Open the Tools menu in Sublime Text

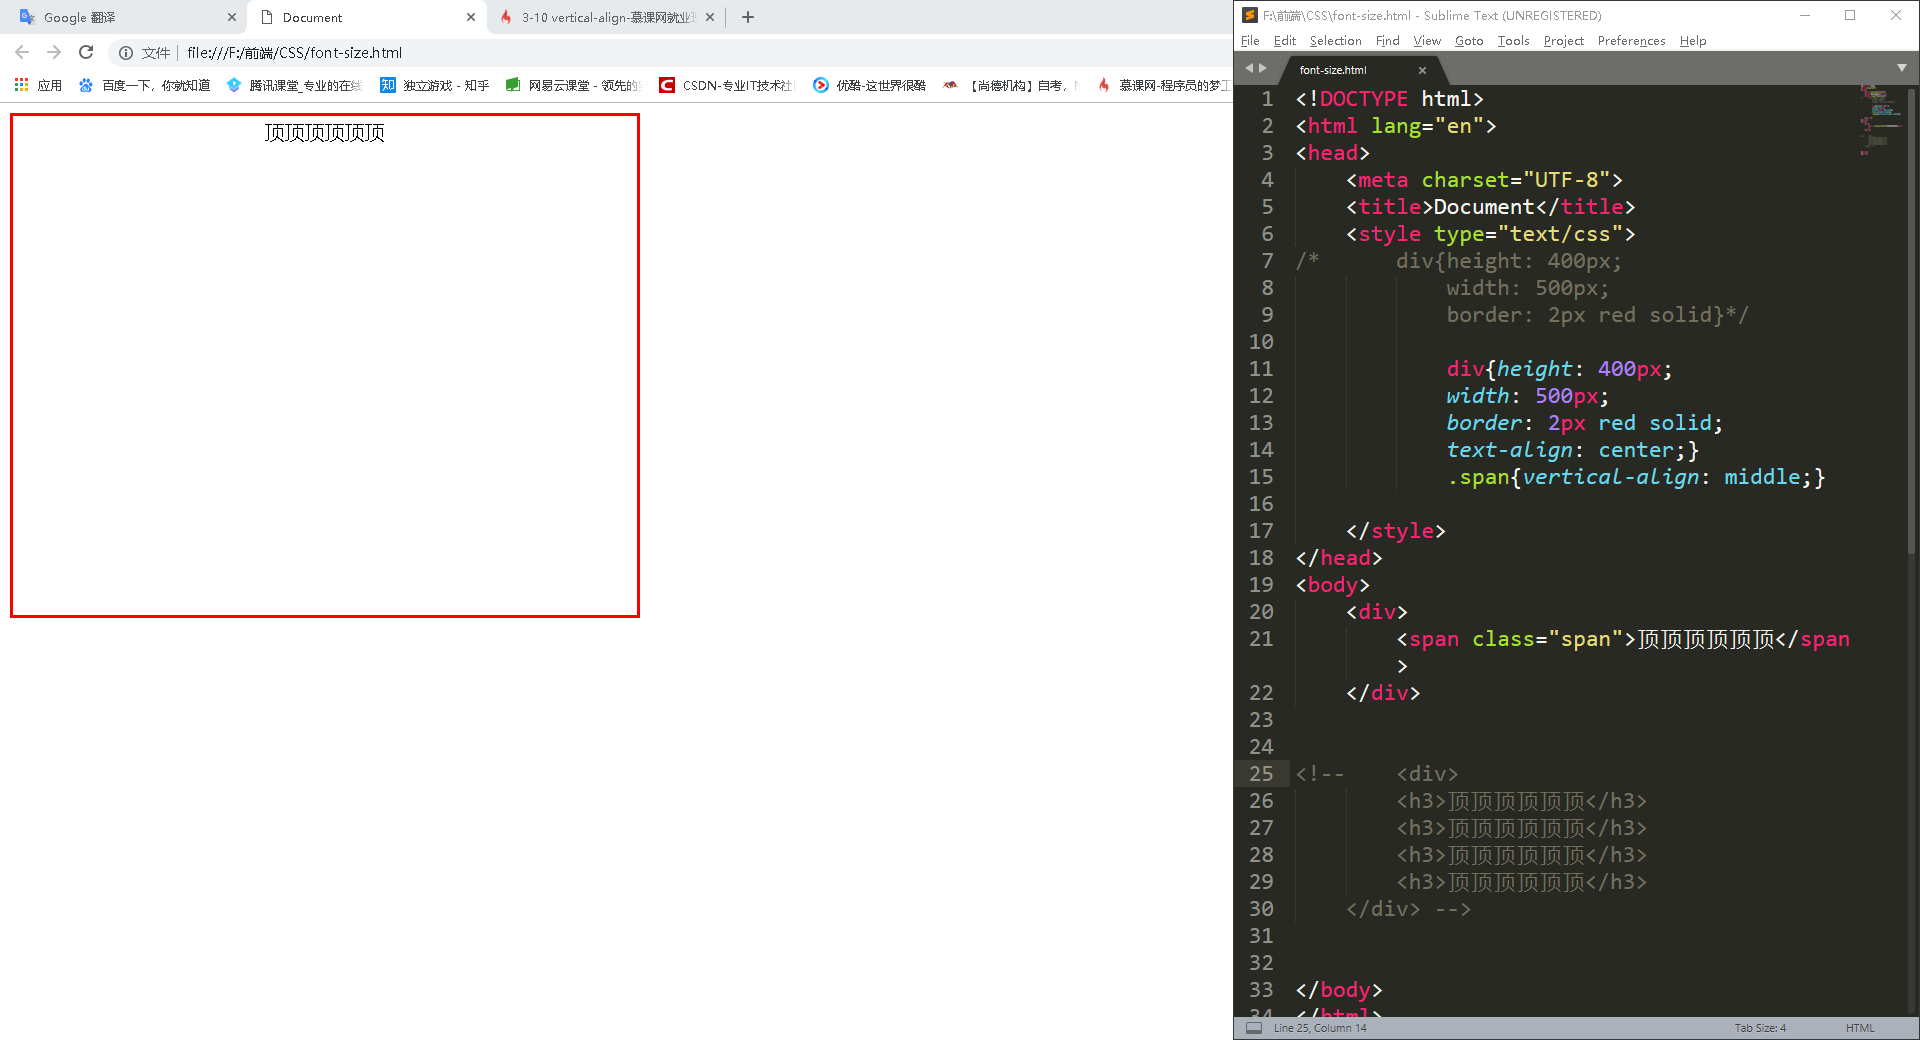click(x=1513, y=41)
